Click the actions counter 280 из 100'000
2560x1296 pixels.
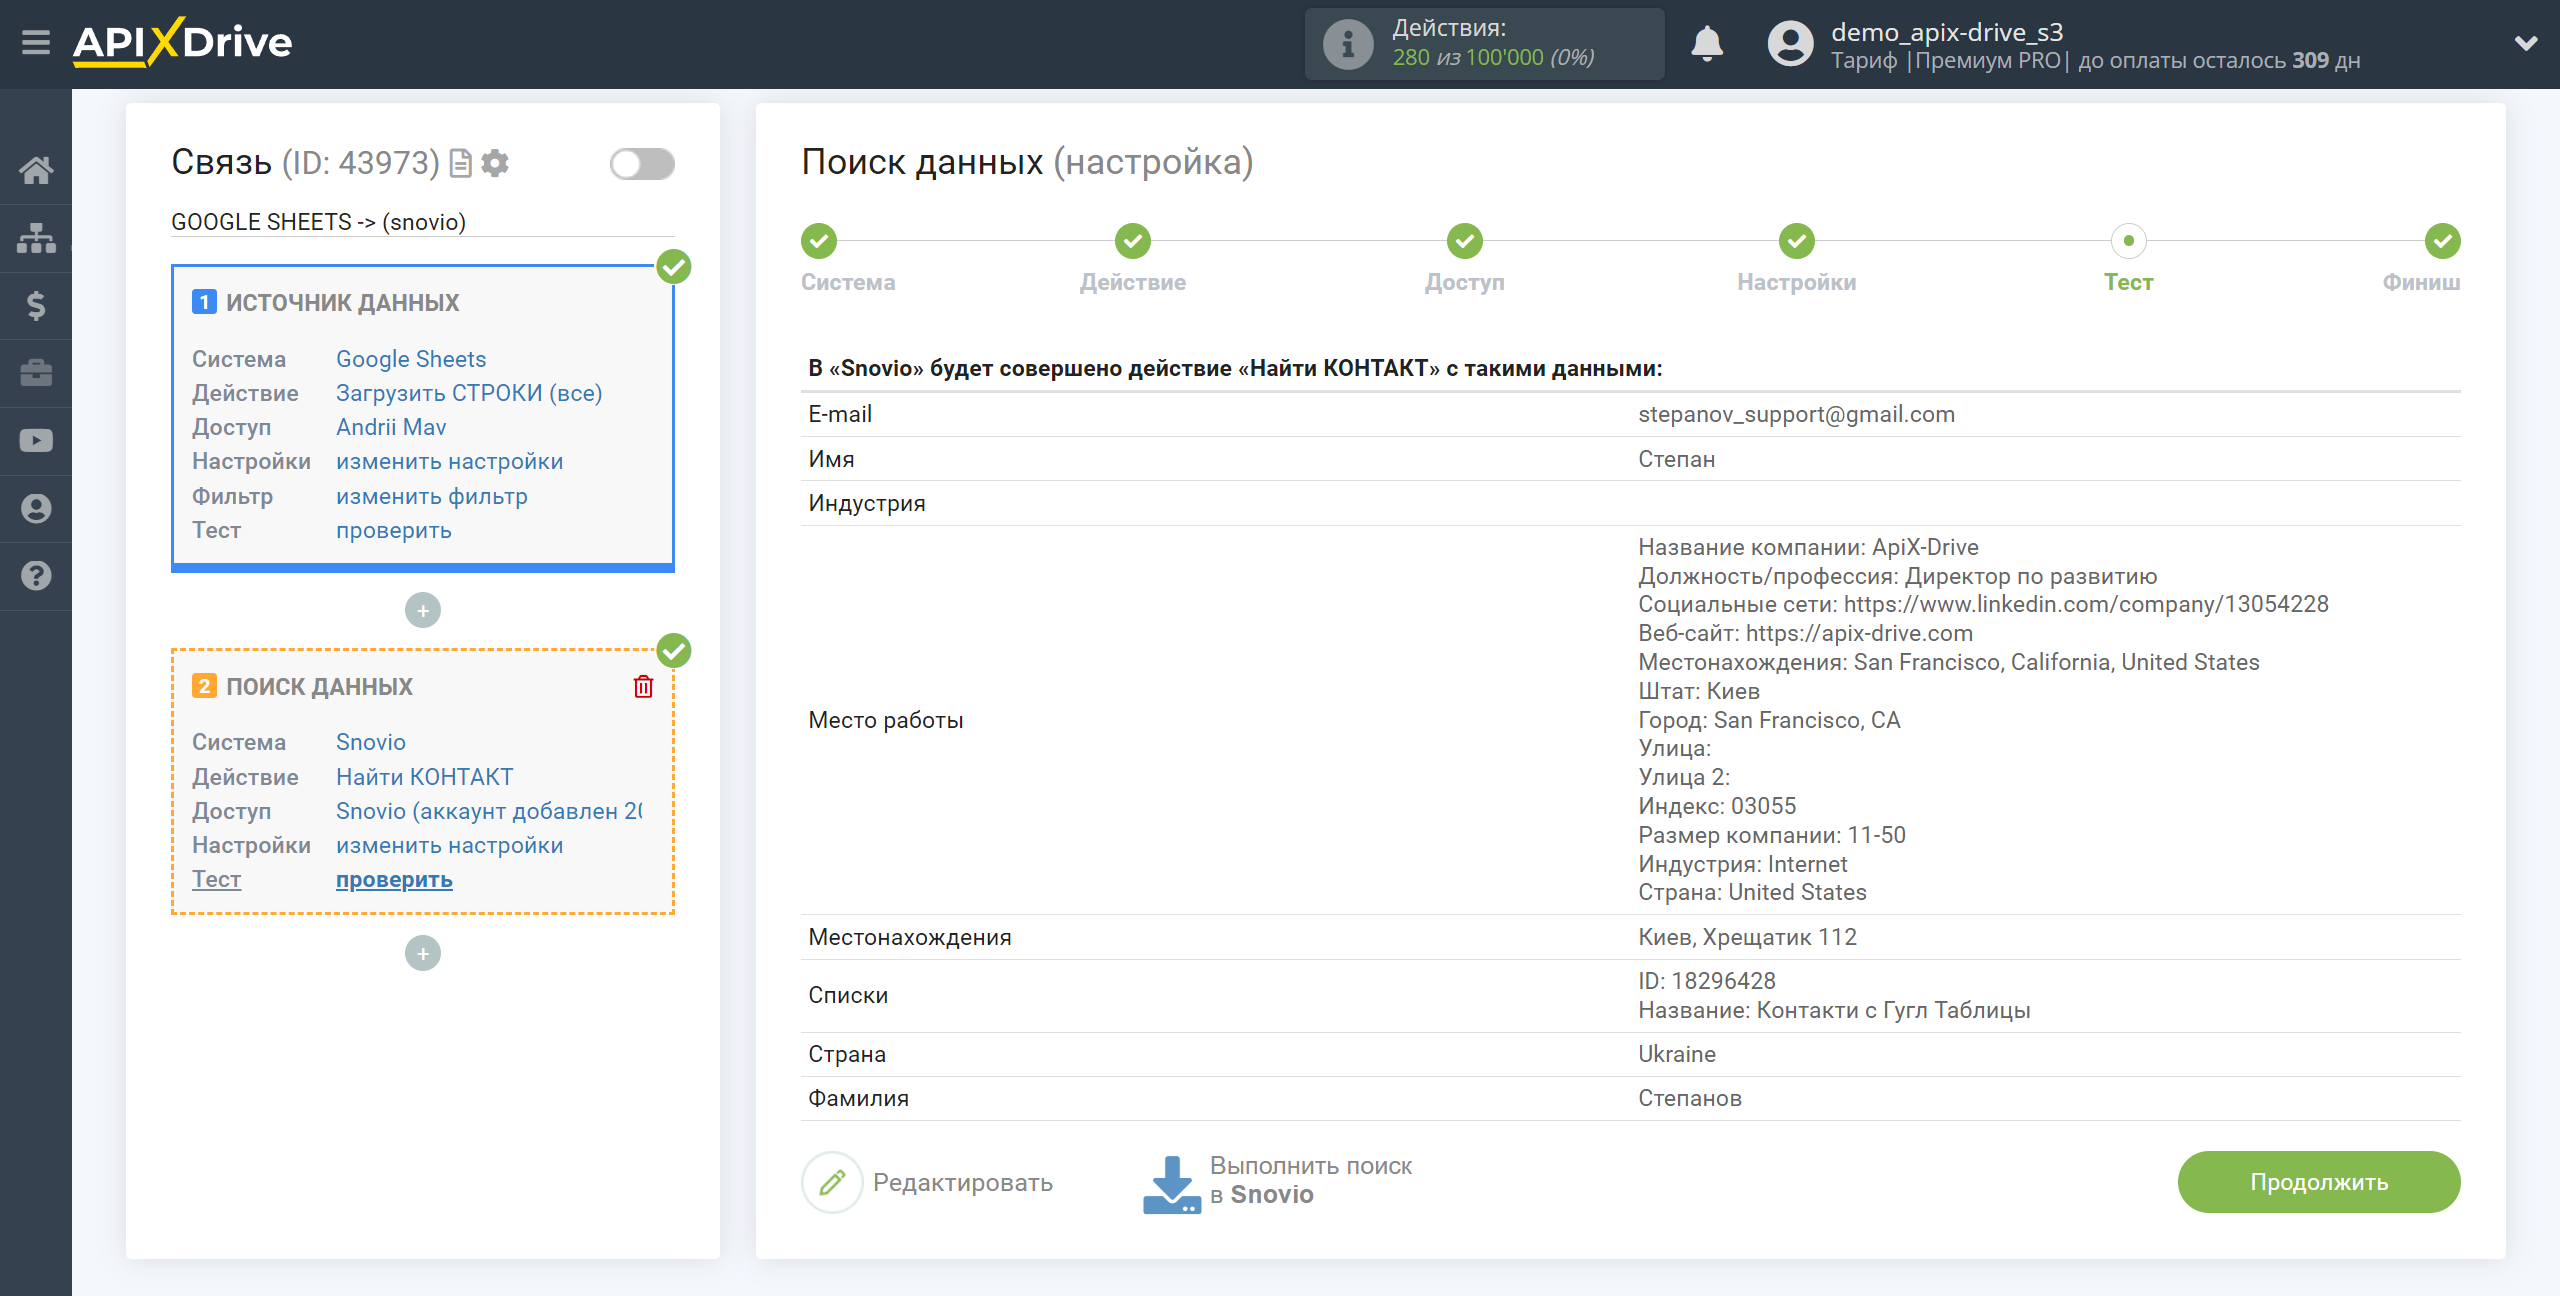(1493, 58)
